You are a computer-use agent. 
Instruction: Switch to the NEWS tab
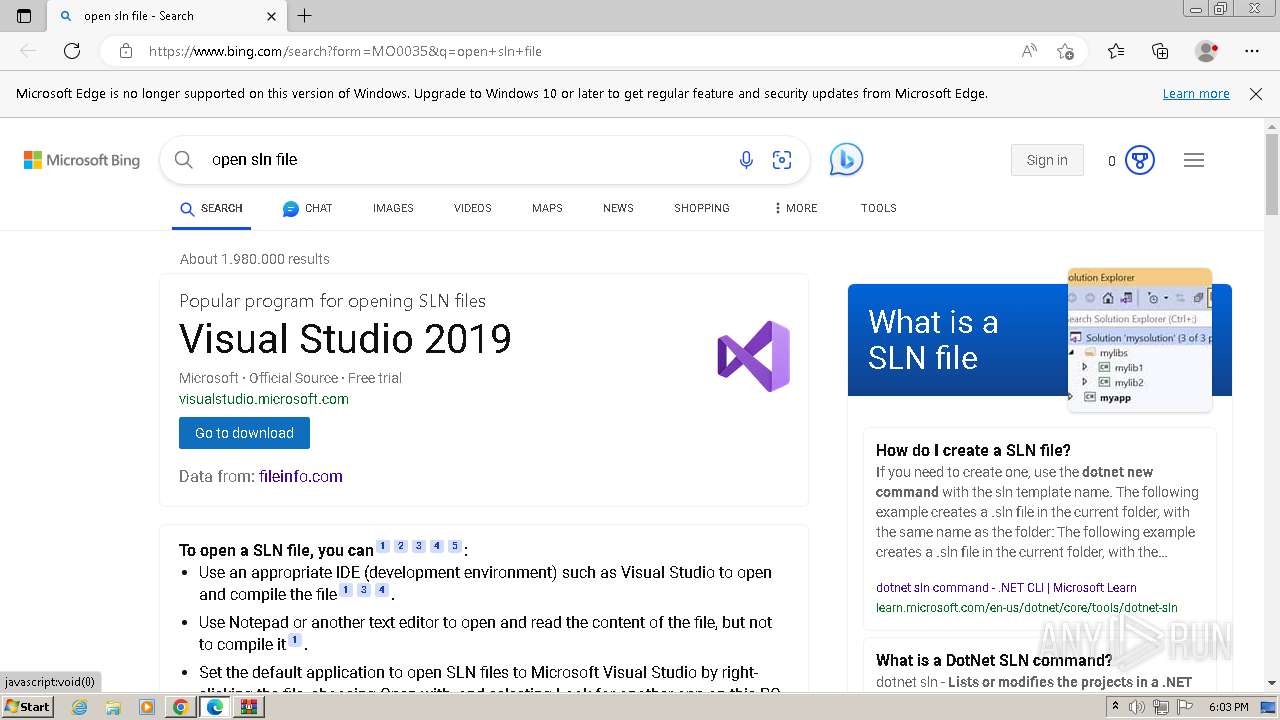(618, 209)
